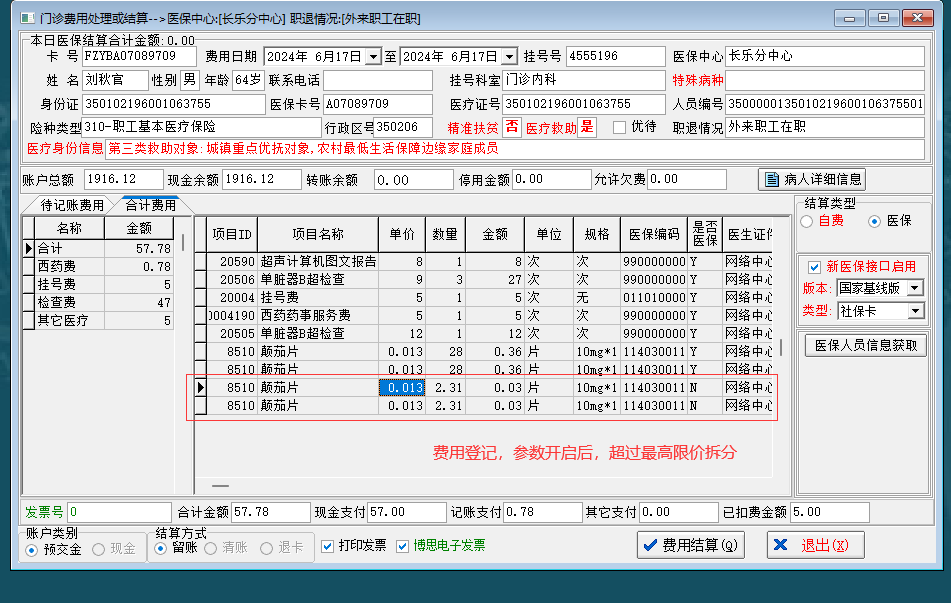Switch to 合计费用 tab
Screen dimensions: 951x603
click(x=150, y=205)
